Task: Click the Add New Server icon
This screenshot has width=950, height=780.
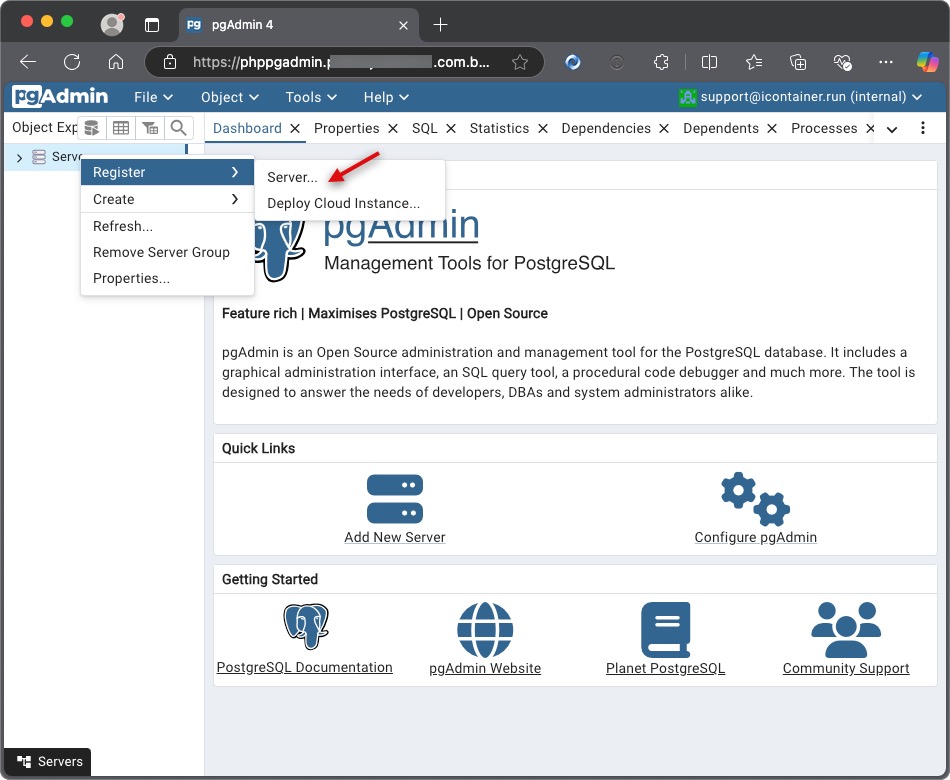Action: (x=395, y=499)
